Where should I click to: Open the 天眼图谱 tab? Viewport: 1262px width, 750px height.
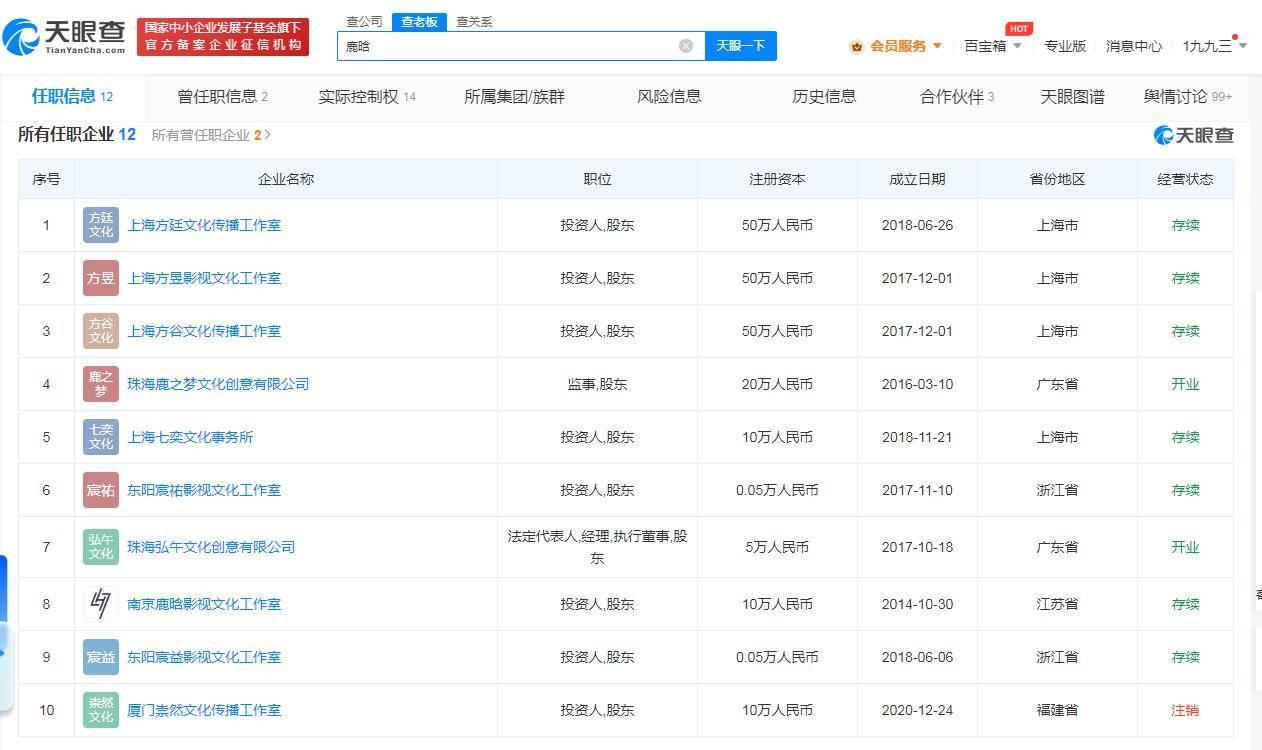point(1073,97)
